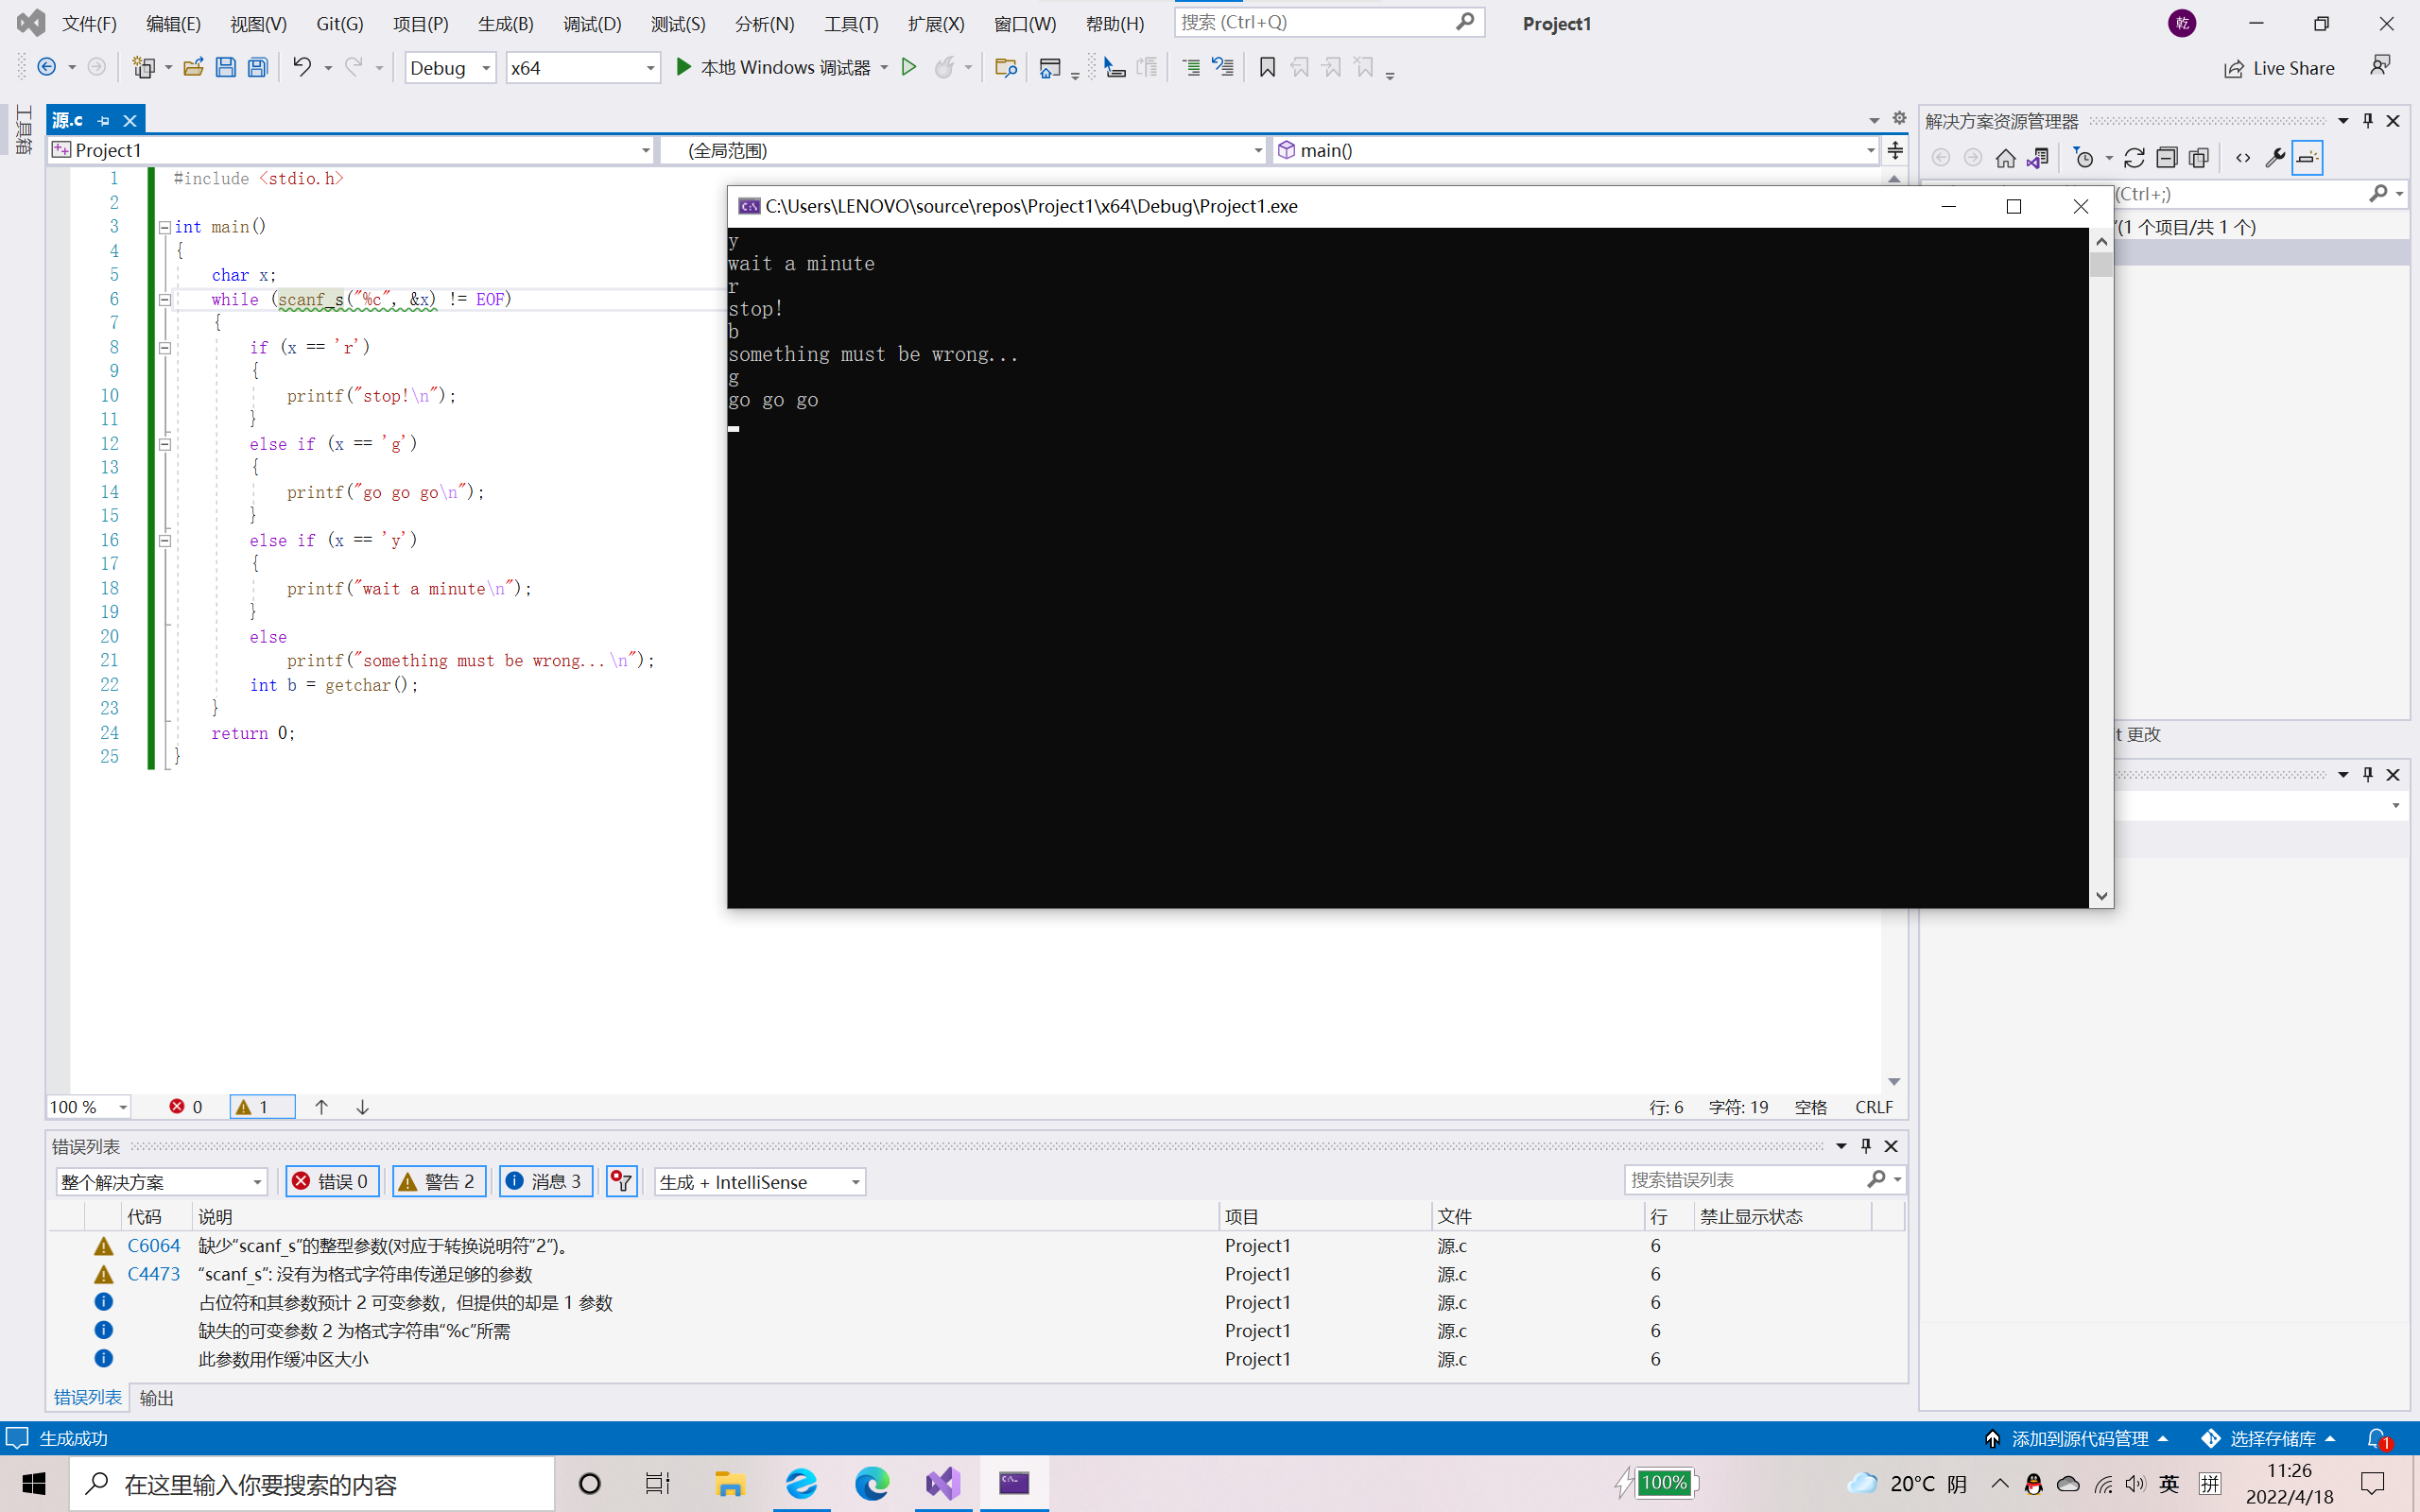The height and width of the screenshot is (1512, 2420).
Task: Click Home icon in Solution Explorer
Action: [x=2005, y=158]
